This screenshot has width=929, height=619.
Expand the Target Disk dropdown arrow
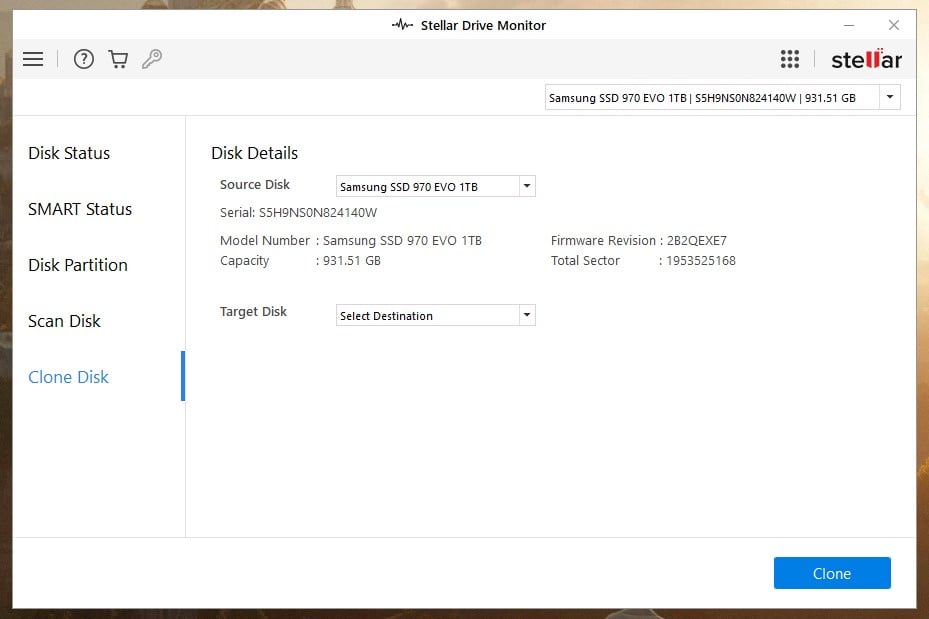pyautogui.click(x=527, y=315)
